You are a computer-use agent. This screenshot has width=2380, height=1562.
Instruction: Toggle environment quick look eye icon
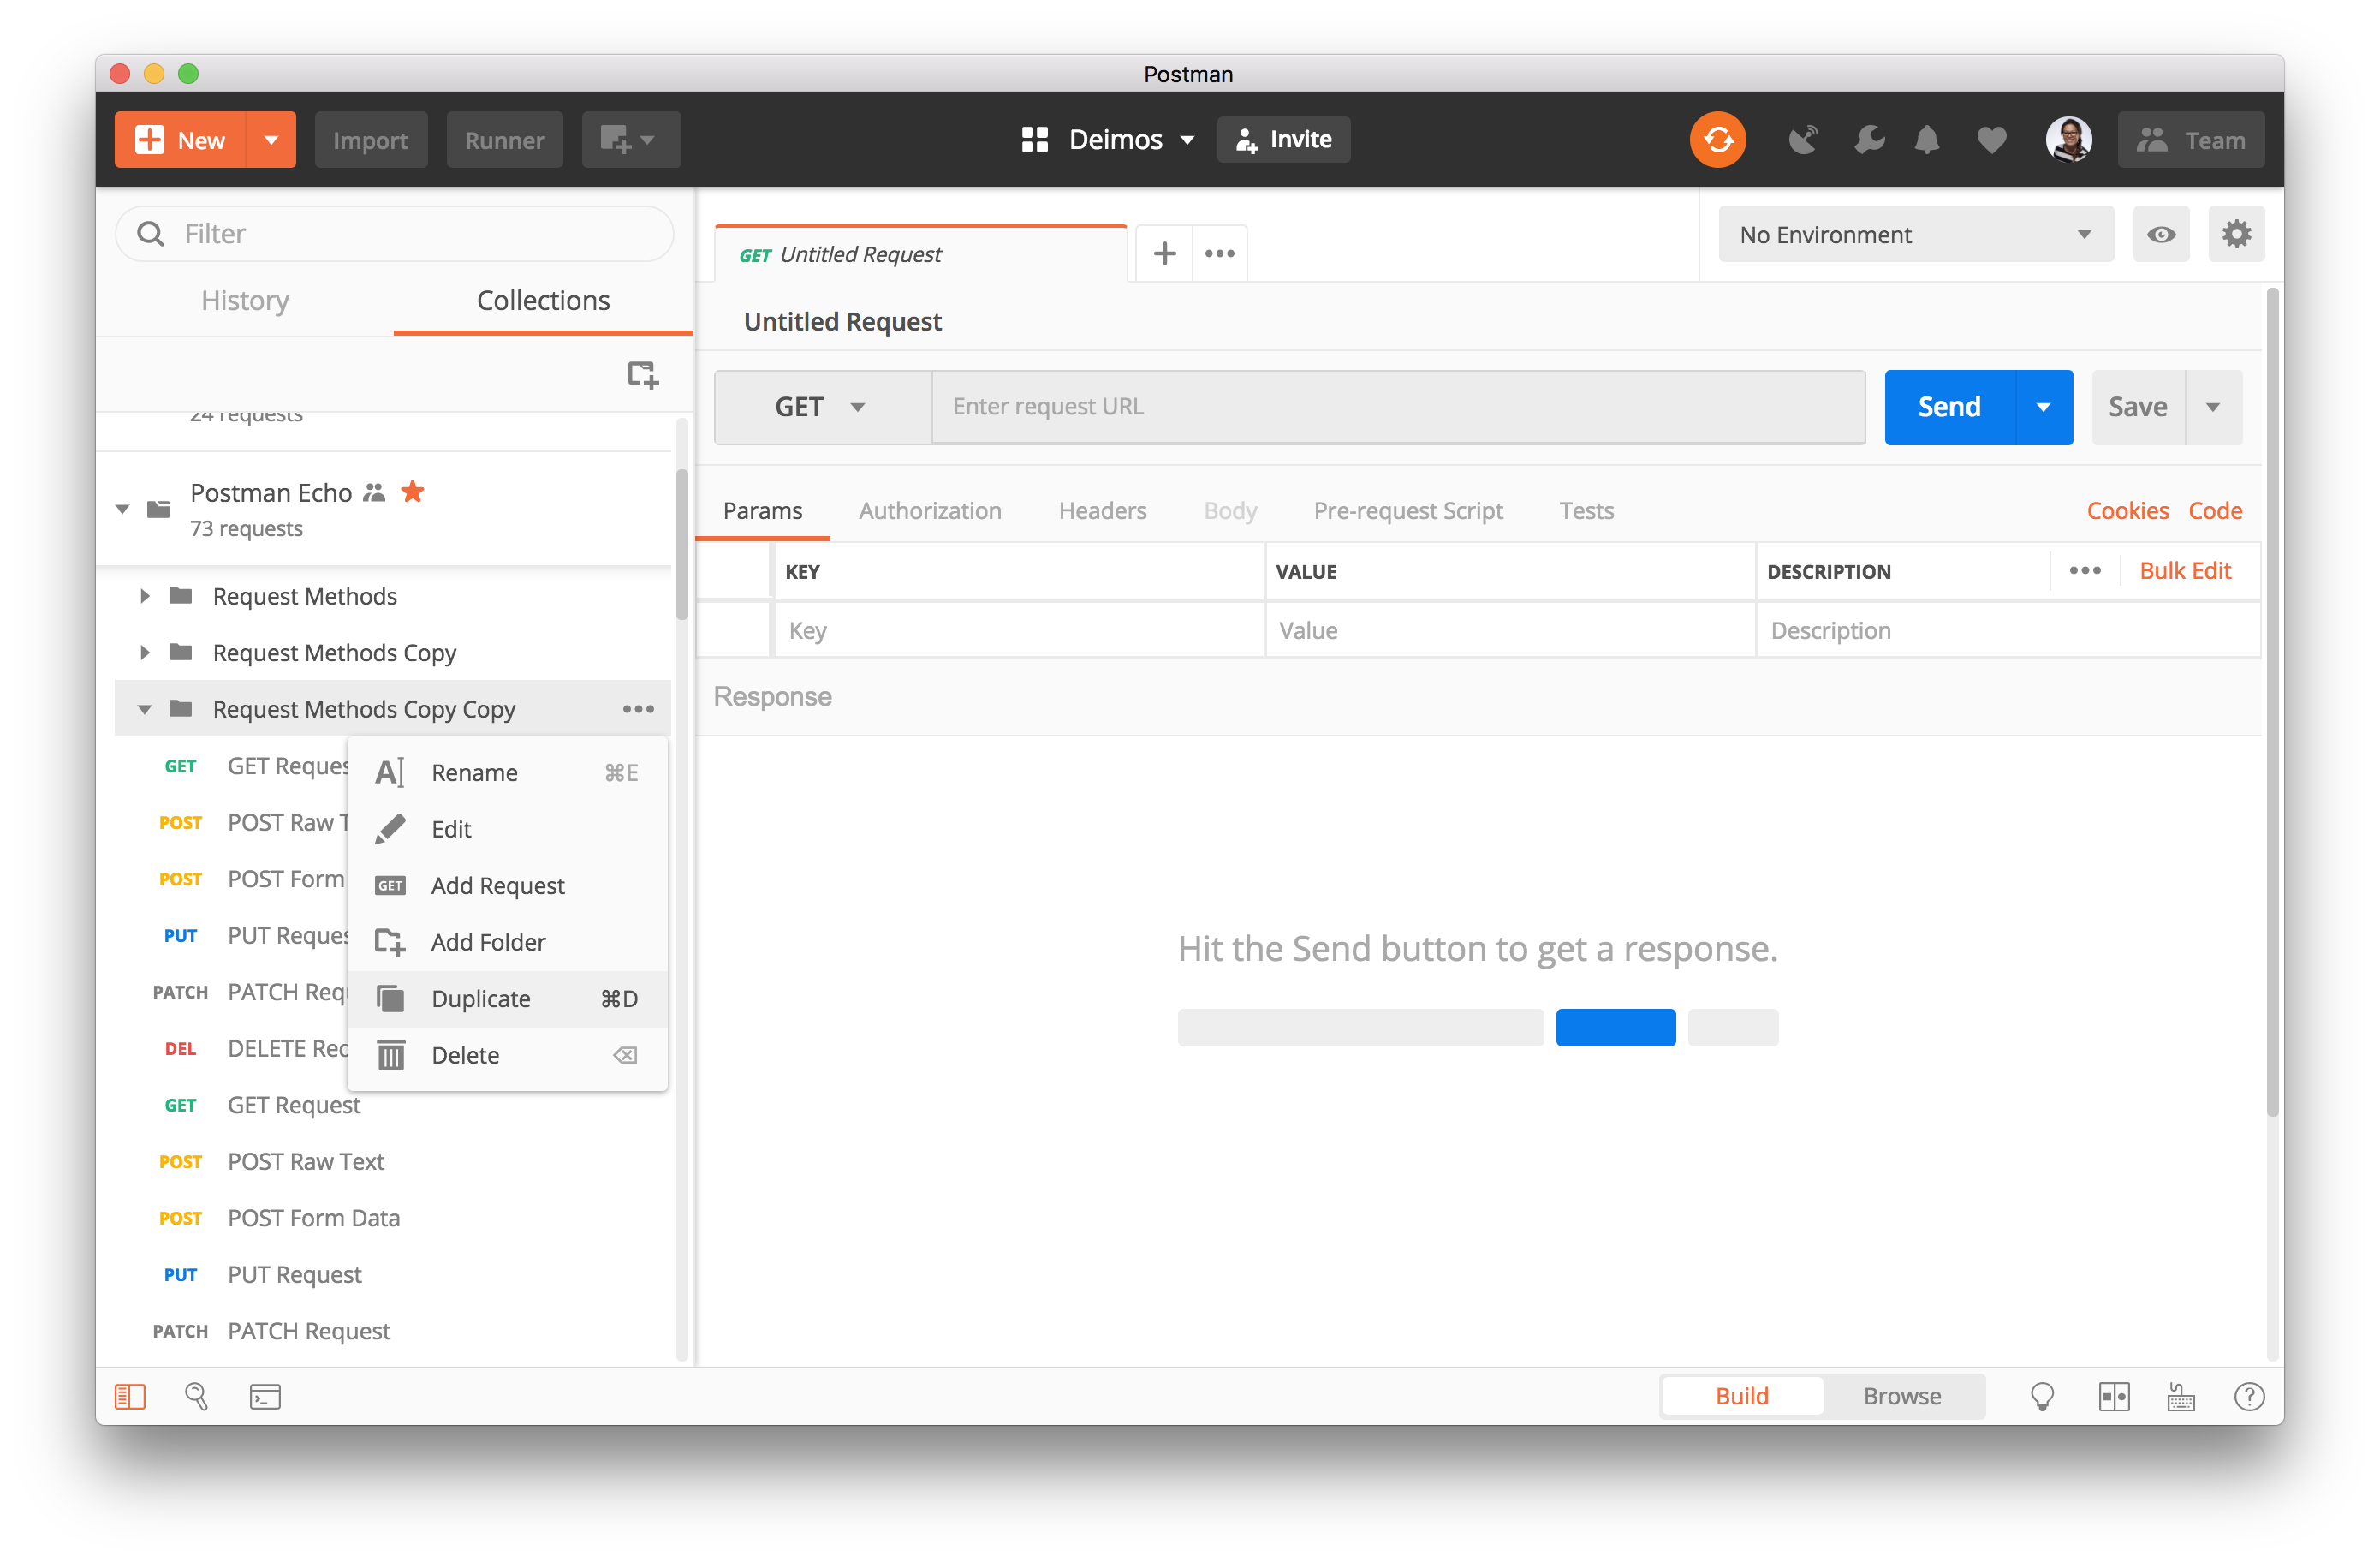(x=2161, y=234)
